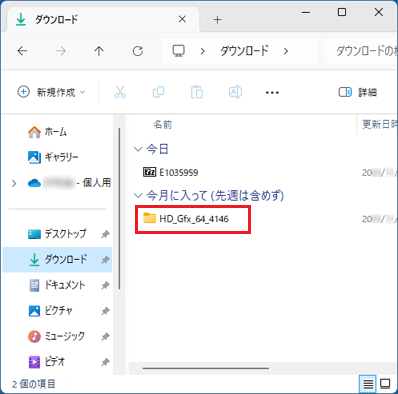Click the PC monitor icon in address bar
This screenshot has height=394, width=398.
click(x=178, y=51)
